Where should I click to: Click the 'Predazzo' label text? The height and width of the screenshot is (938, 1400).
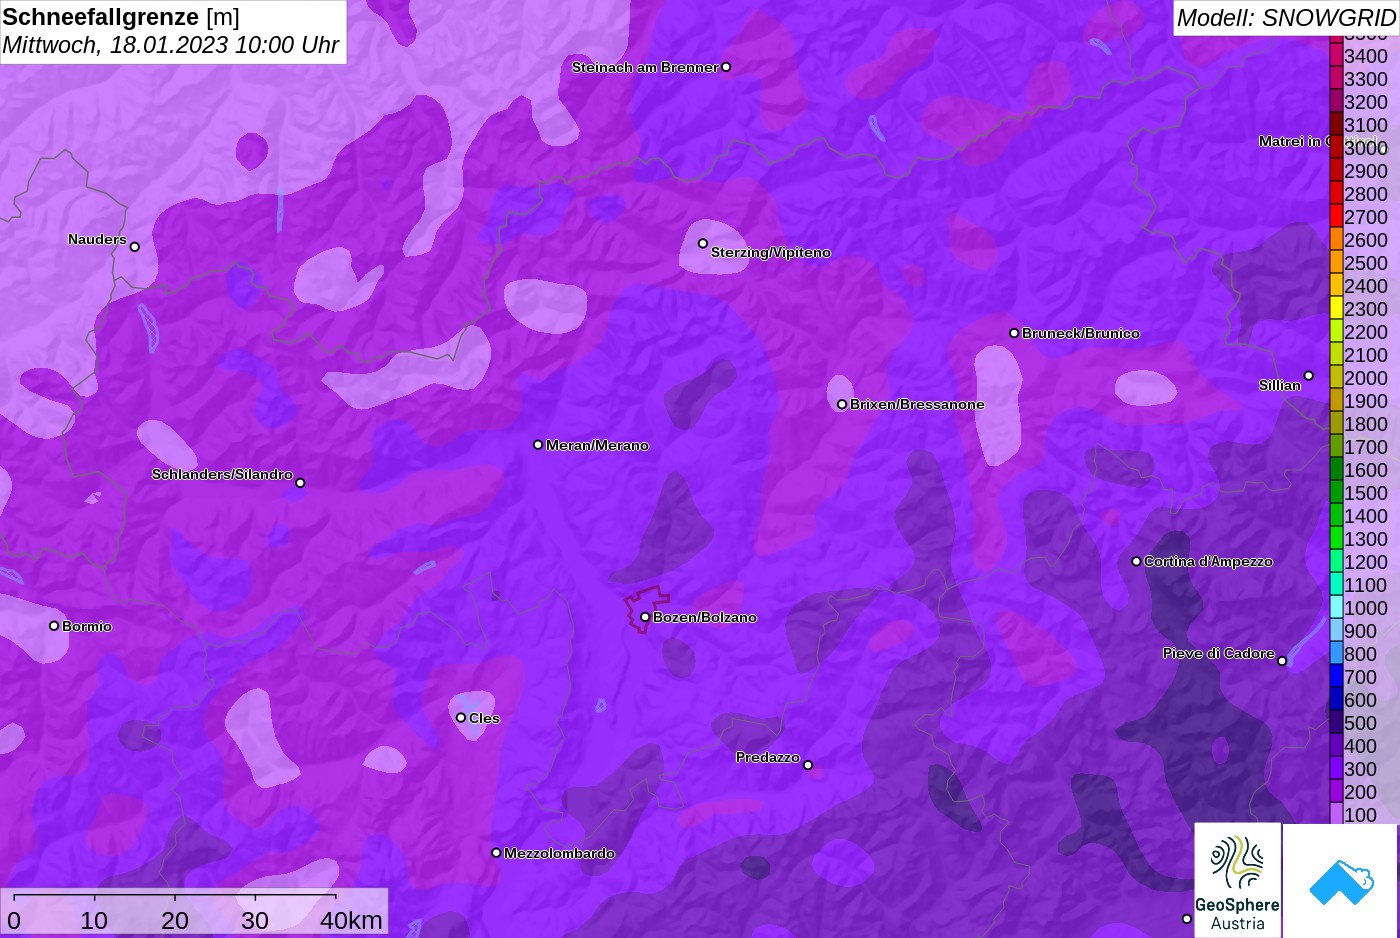point(768,757)
